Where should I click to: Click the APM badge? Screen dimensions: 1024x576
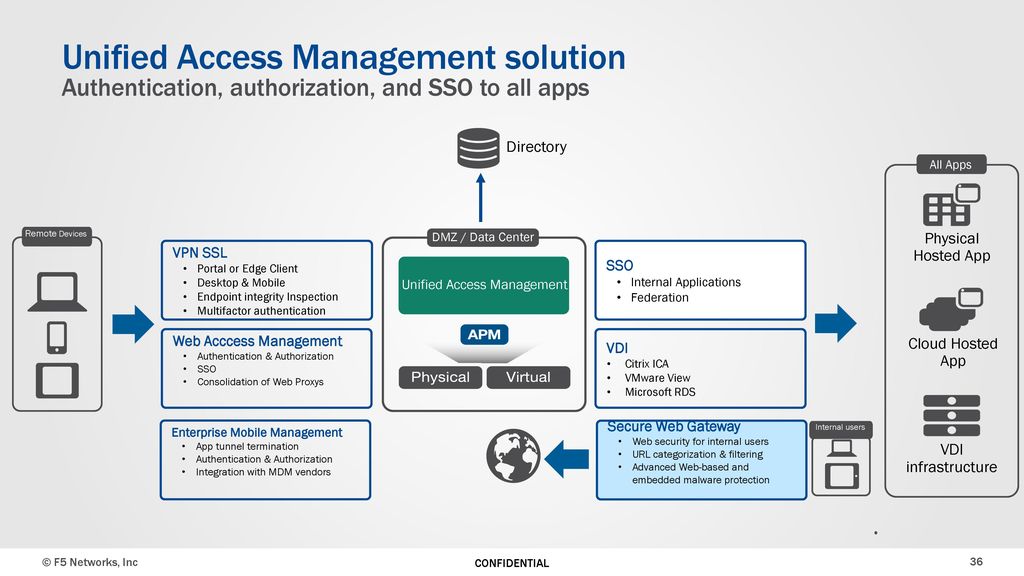click(484, 334)
